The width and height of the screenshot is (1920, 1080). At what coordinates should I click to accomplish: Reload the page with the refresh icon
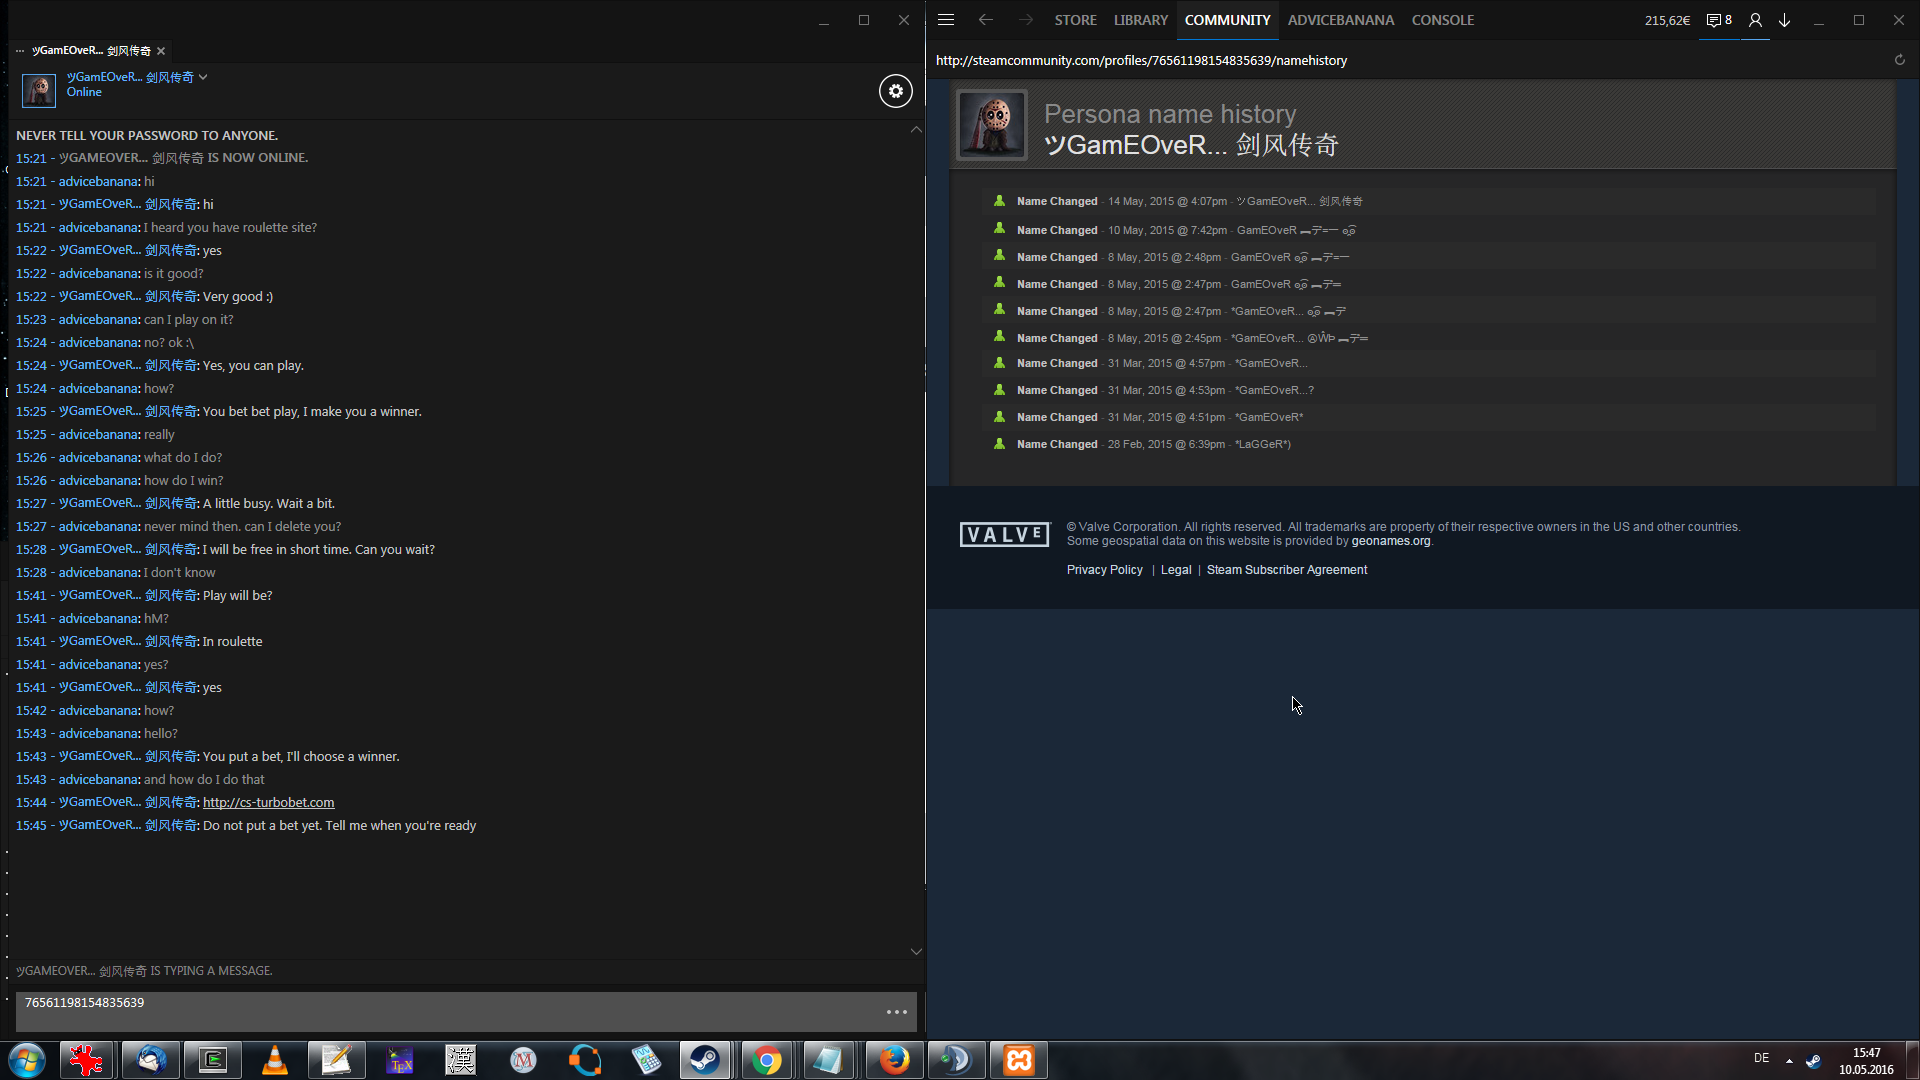click(x=1899, y=60)
